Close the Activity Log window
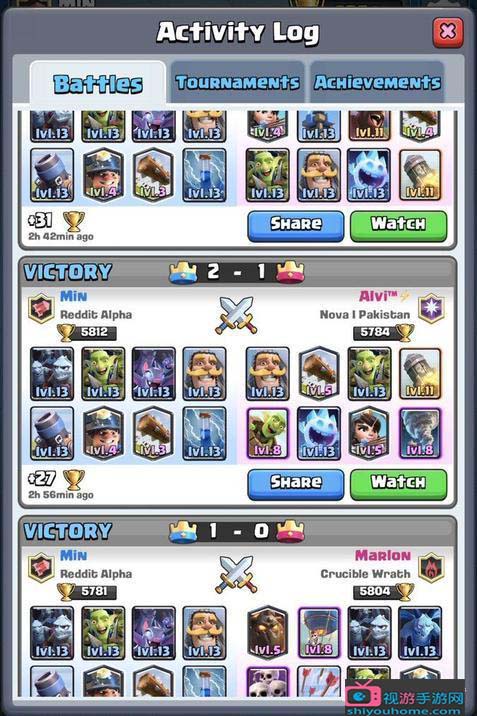Viewport: 477px width, 716px height. (447, 32)
